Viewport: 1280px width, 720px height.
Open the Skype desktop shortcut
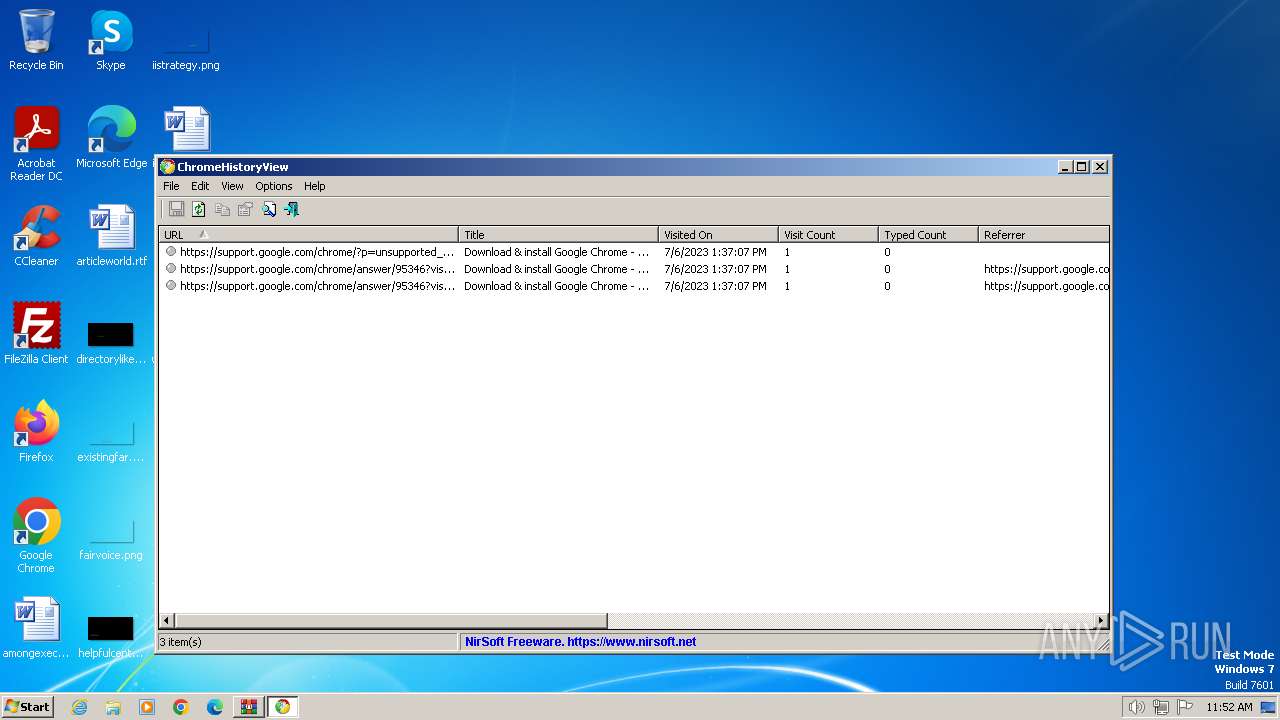(111, 40)
